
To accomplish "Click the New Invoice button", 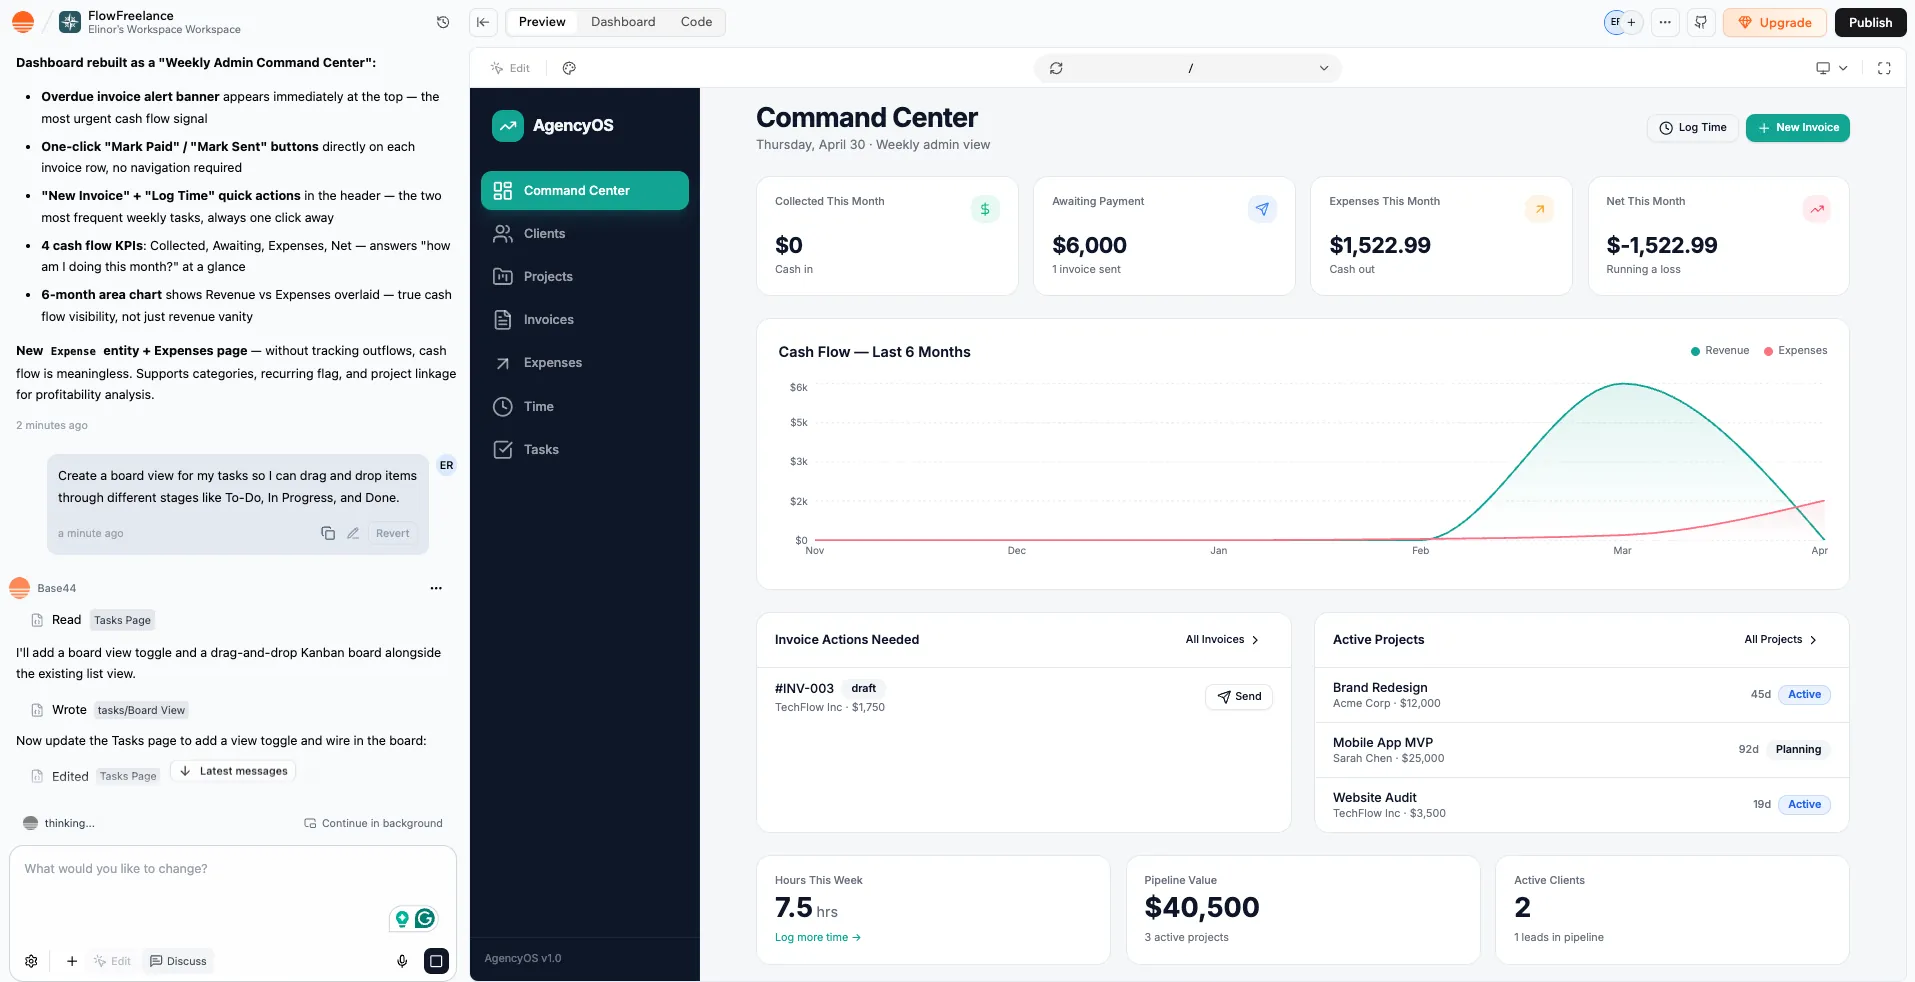I will 1797,128.
